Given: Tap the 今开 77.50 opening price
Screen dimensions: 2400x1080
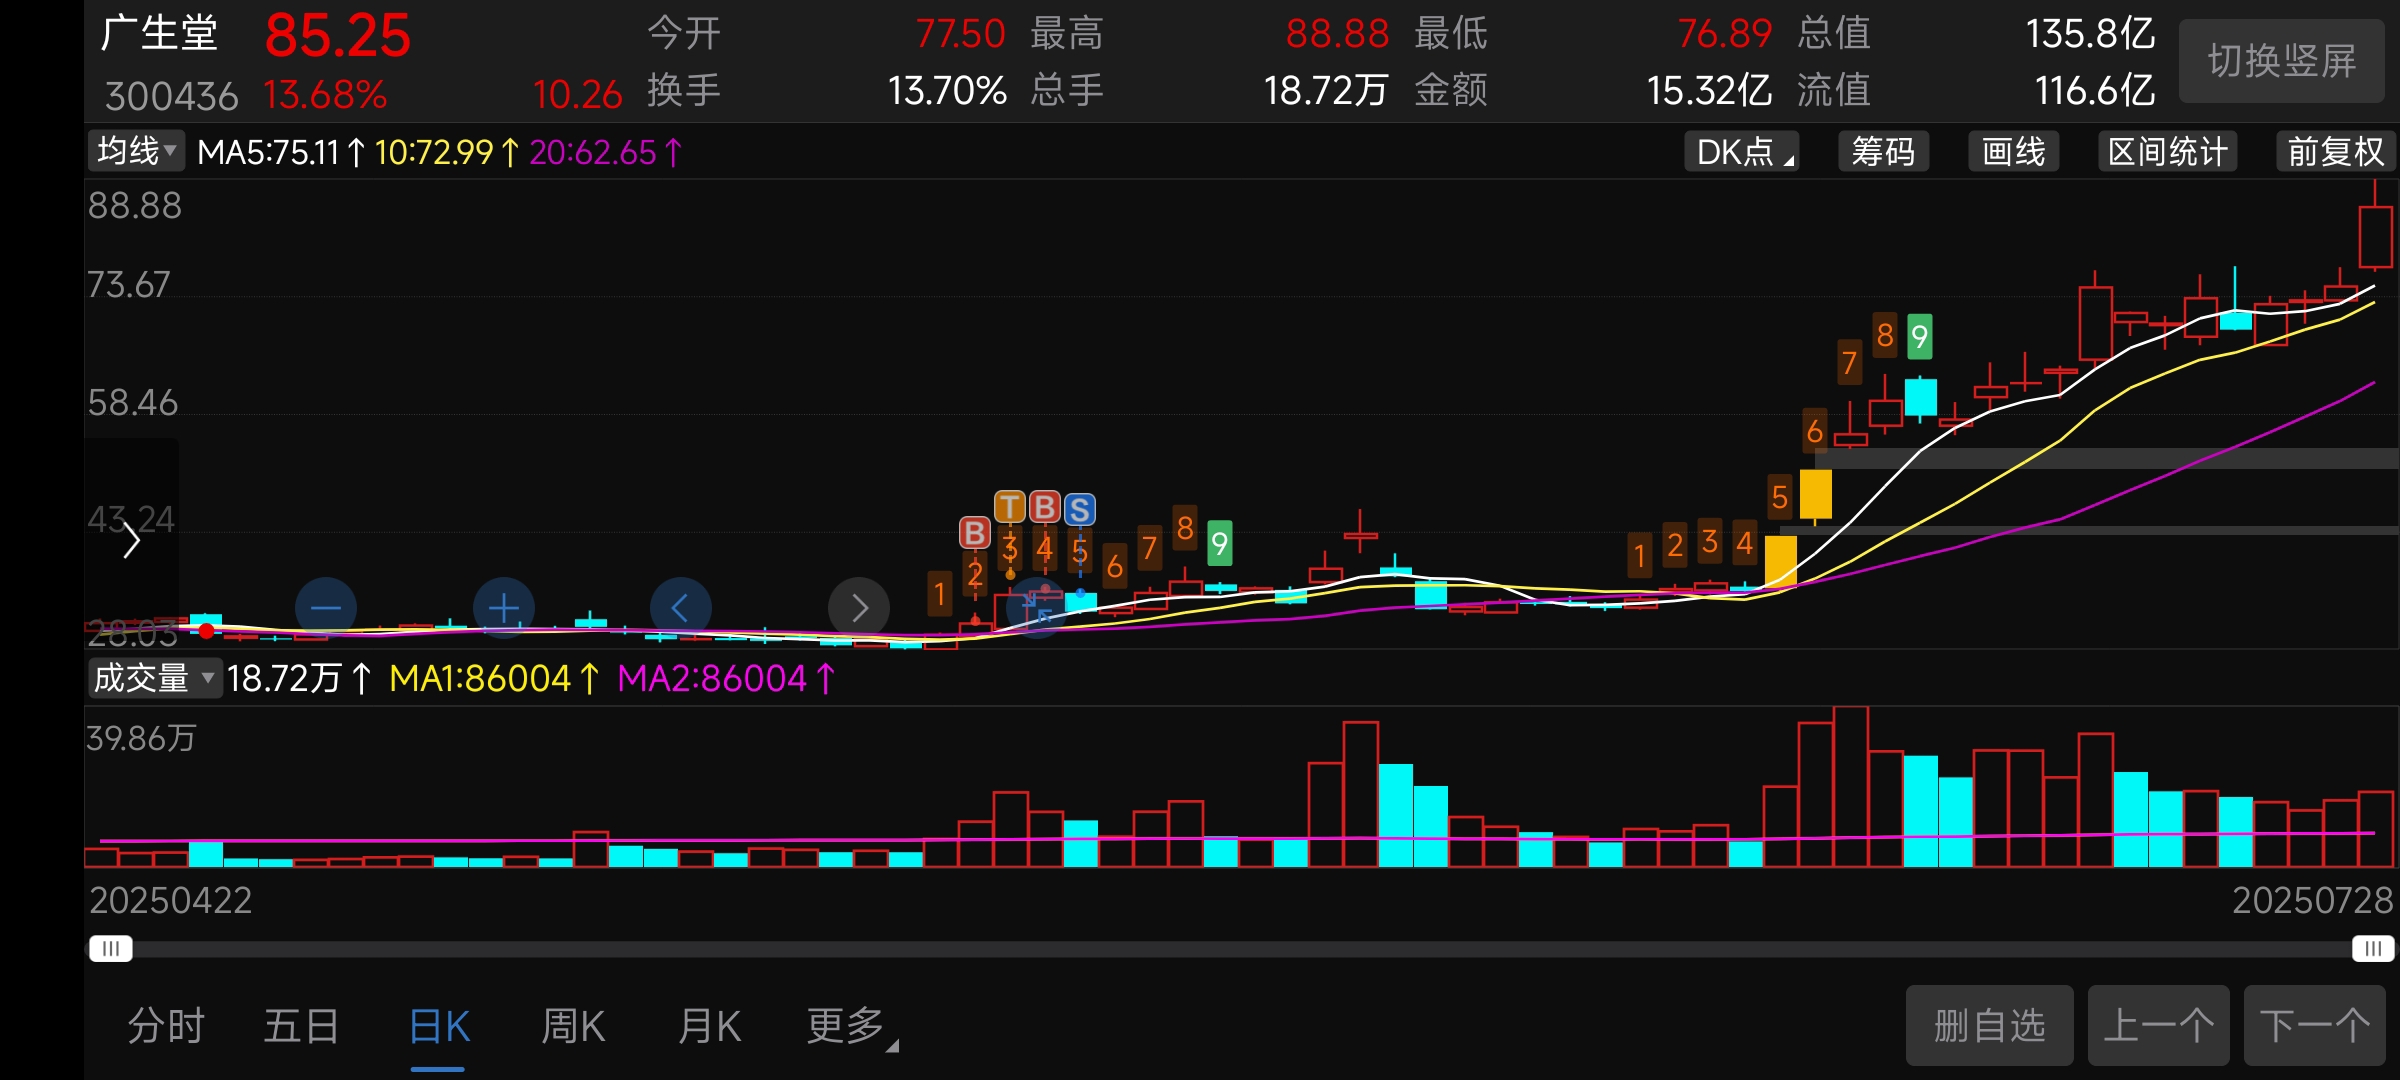Looking at the screenshot, I should 960,34.
